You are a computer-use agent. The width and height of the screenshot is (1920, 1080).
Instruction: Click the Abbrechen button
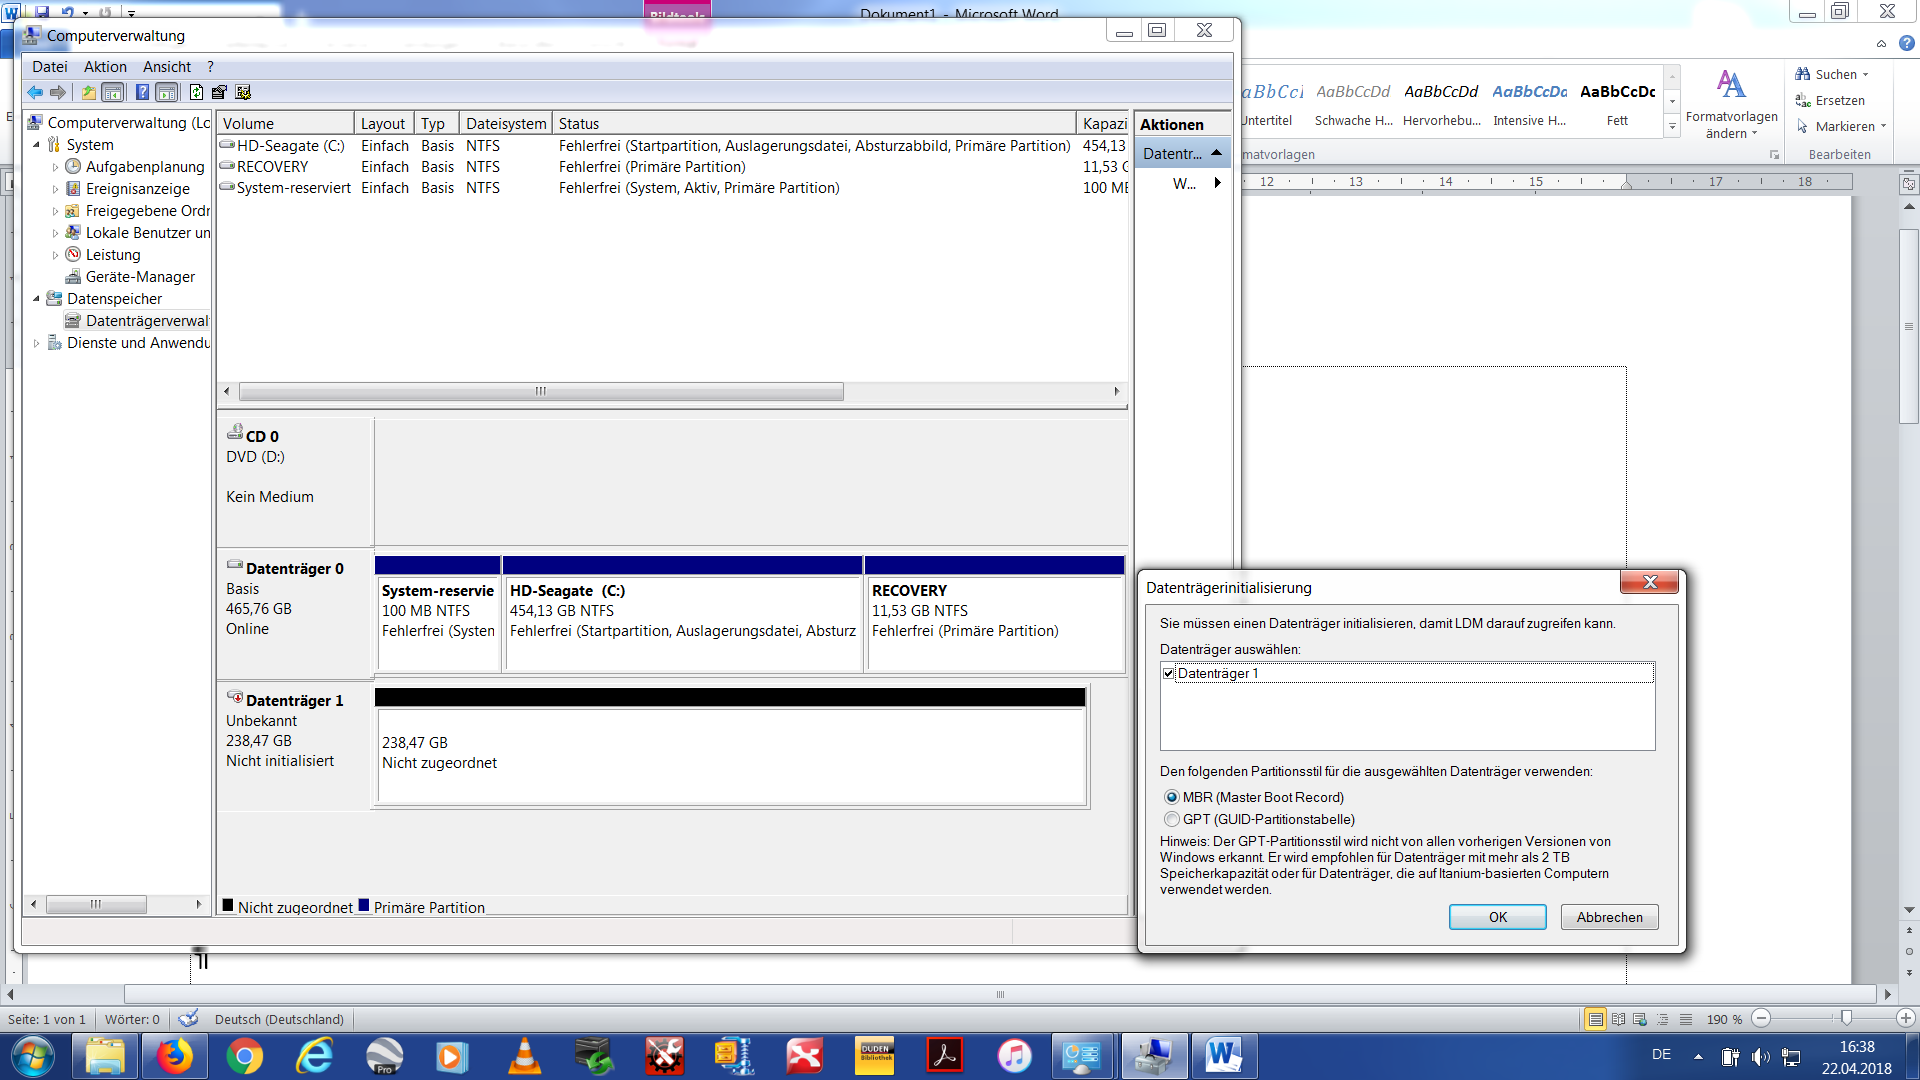(x=1609, y=917)
